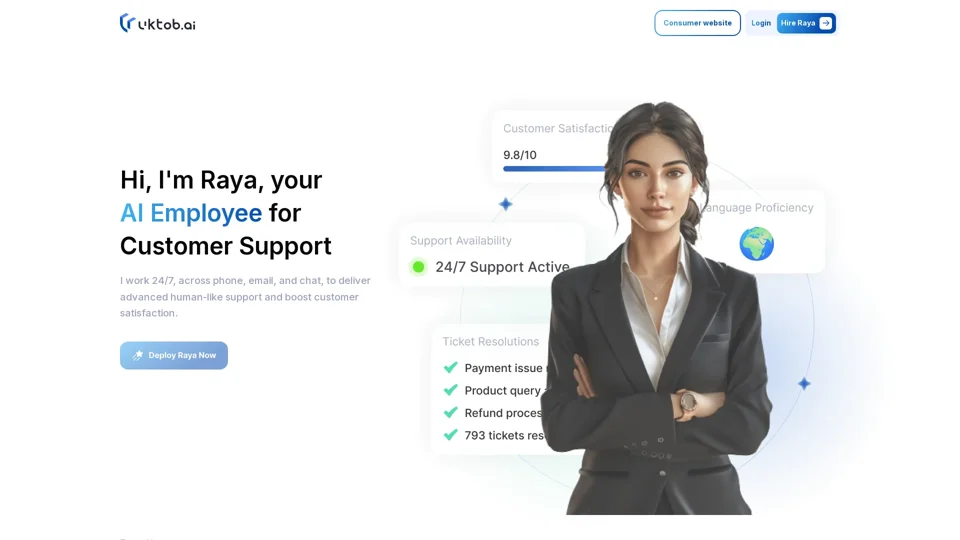Click the Ticket Resolutions card title
Viewport: 960px width, 540px height.
click(491, 342)
